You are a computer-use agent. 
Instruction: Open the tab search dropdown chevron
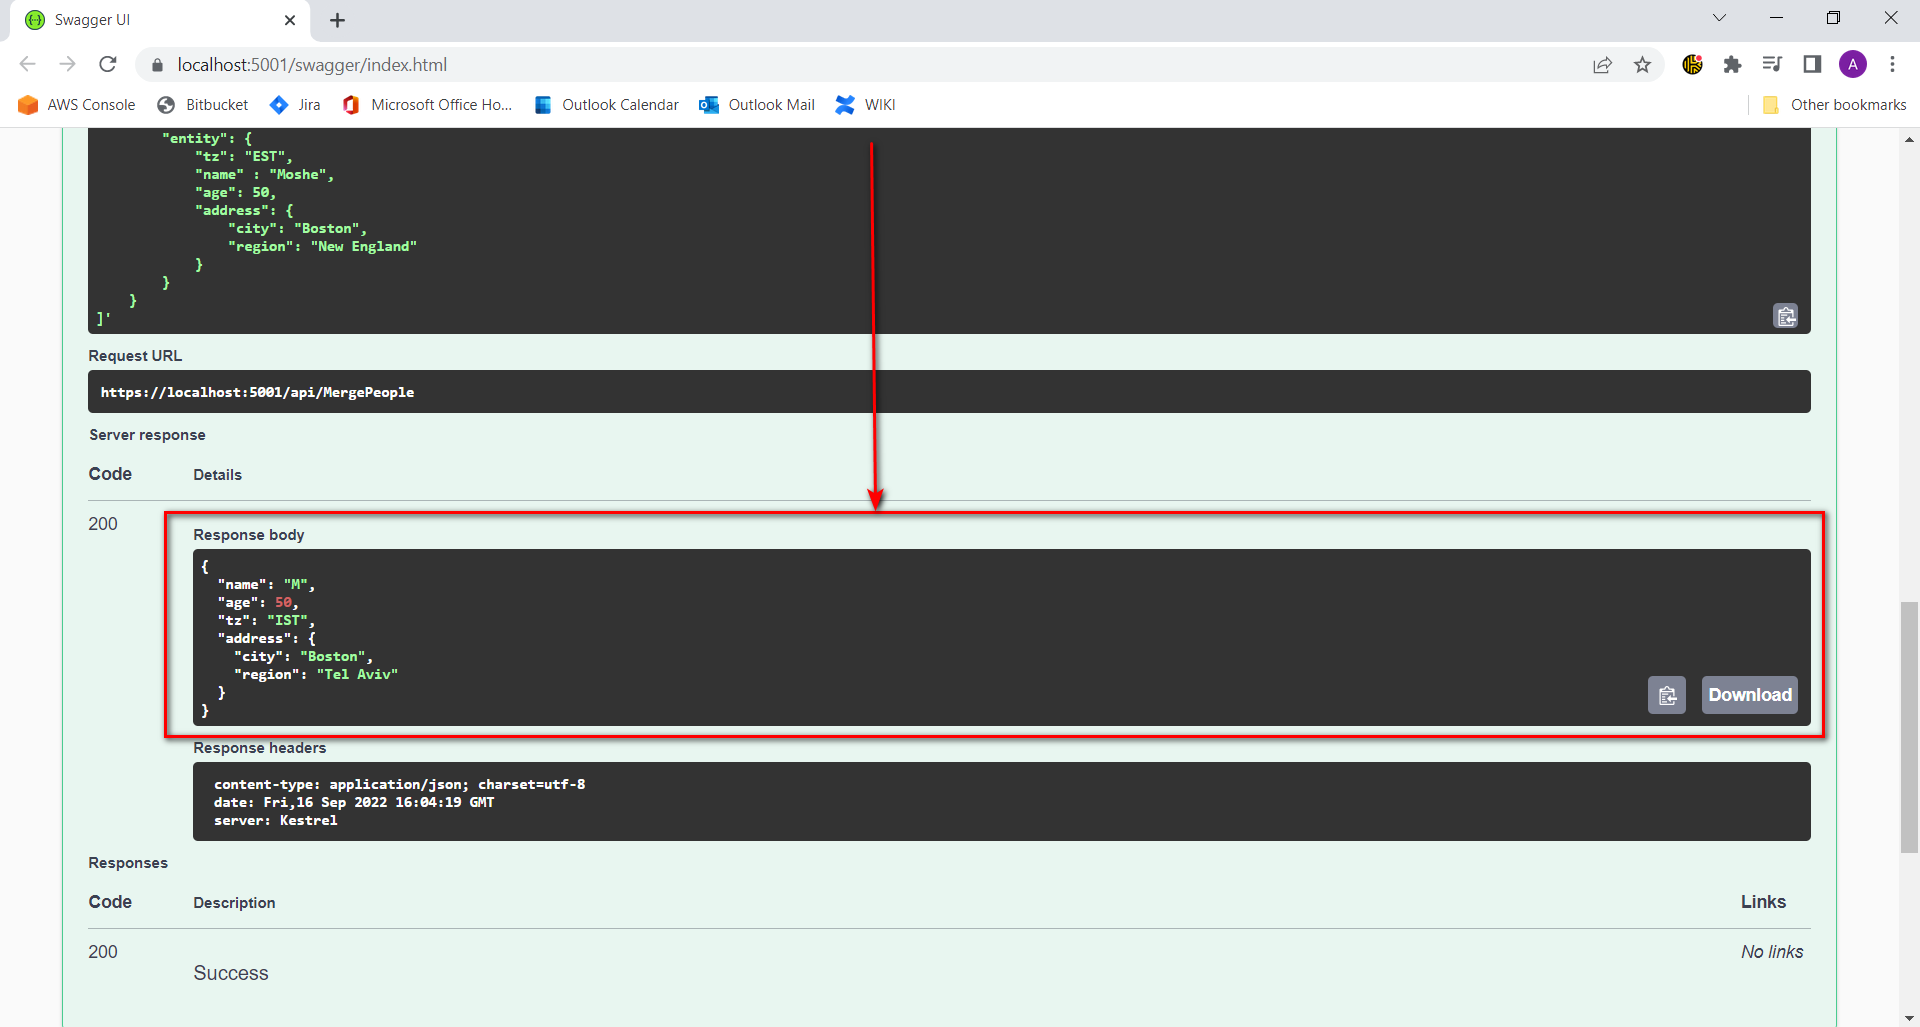click(1720, 17)
